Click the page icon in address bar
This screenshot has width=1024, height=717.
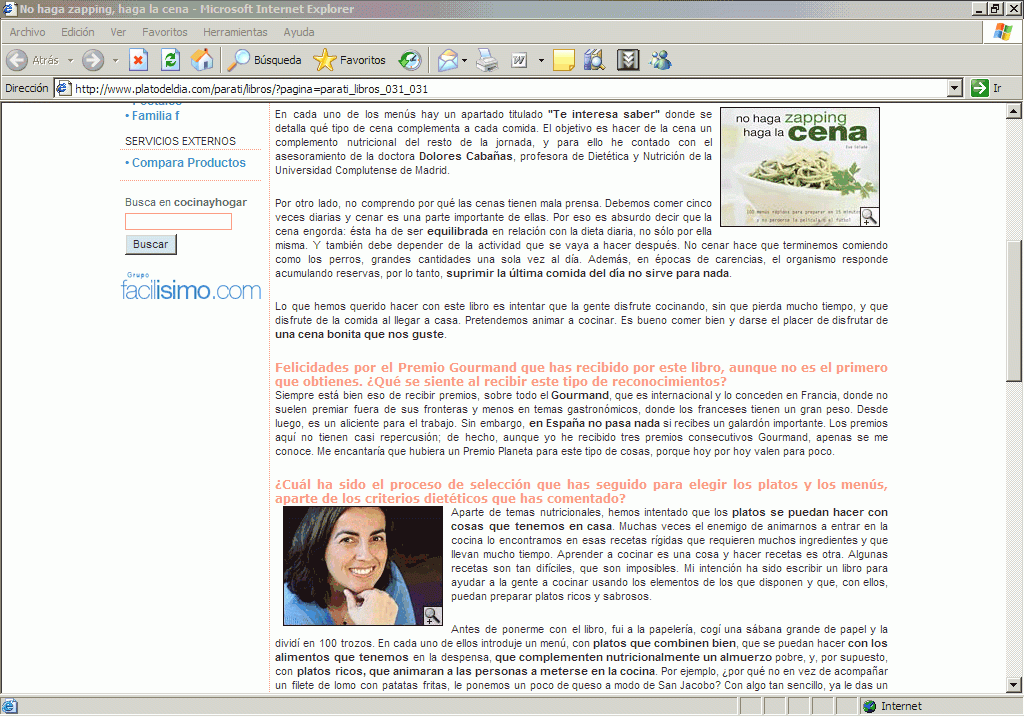pyautogui.click(x=63, y=88)
